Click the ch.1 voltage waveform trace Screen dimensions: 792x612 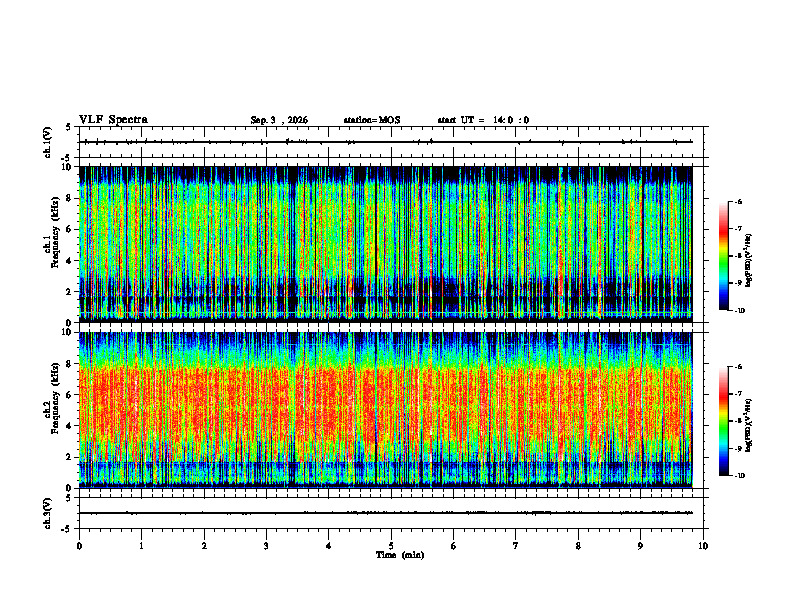[x=386, y=142]
